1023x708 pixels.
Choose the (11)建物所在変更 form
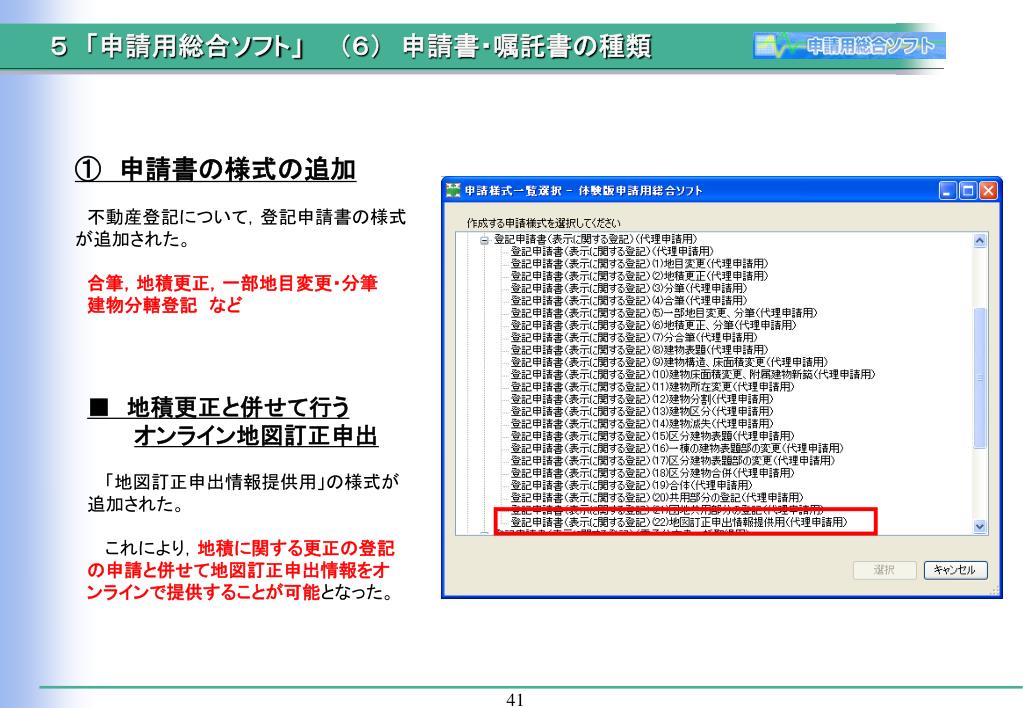(x=652, y=387)
